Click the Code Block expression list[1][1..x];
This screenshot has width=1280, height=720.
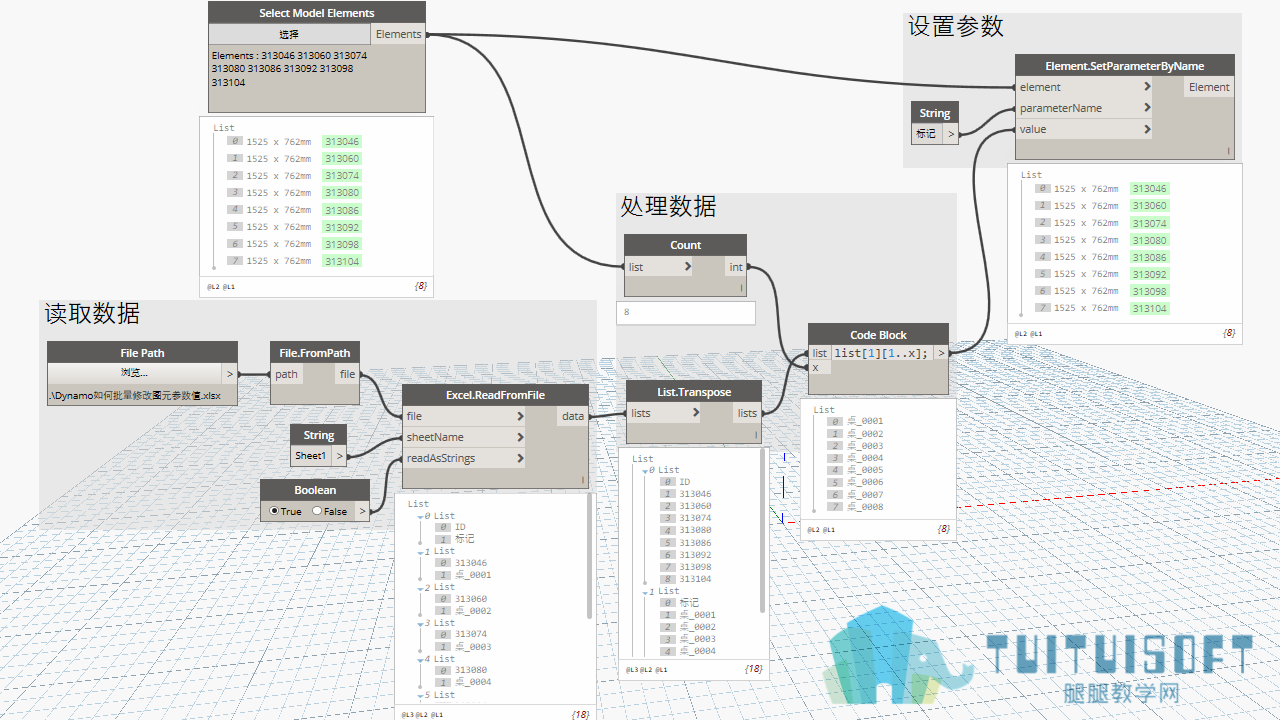click(881, 352)
